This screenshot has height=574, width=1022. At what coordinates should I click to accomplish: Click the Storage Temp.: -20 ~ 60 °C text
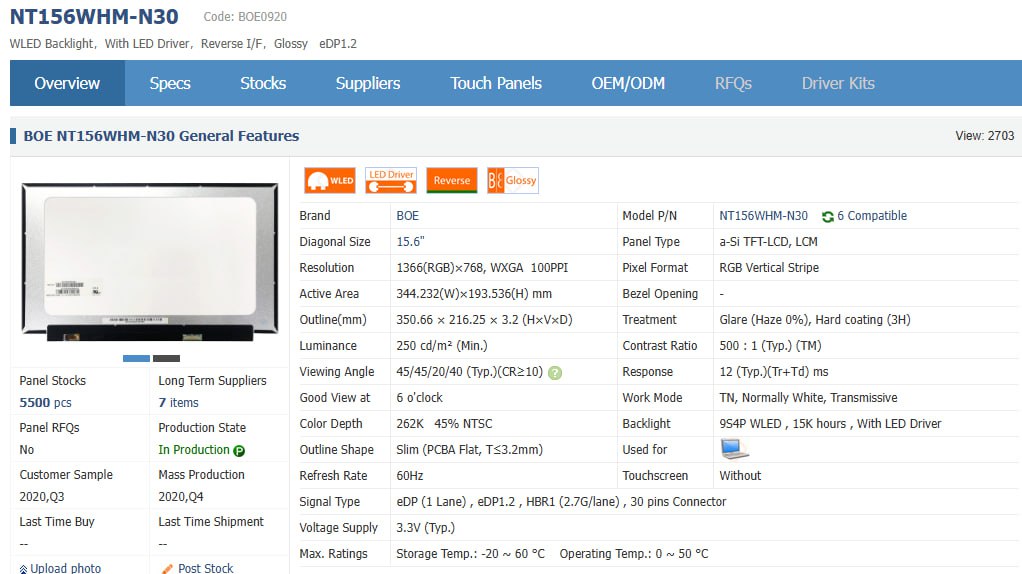click(471, 554)
